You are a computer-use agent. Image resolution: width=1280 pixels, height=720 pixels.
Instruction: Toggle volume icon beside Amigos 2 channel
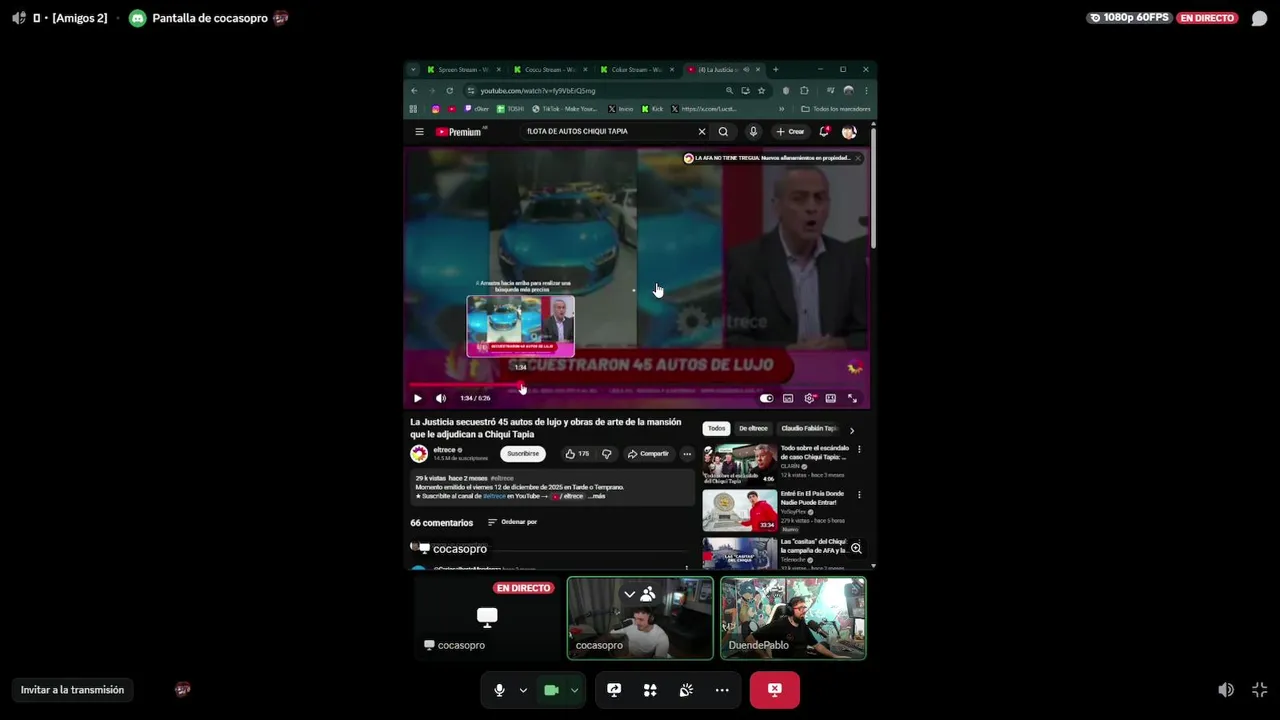pos(18,18)
